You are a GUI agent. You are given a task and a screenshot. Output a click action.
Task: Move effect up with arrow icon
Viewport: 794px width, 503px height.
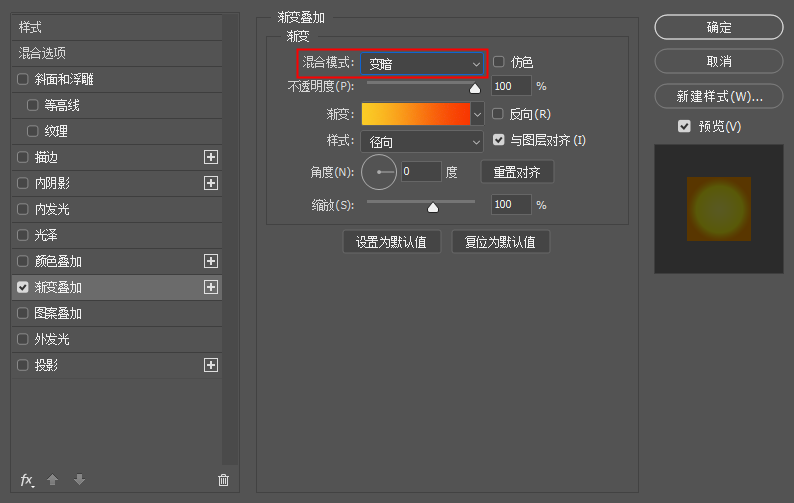pyautogui.click(x=53, y=479)
